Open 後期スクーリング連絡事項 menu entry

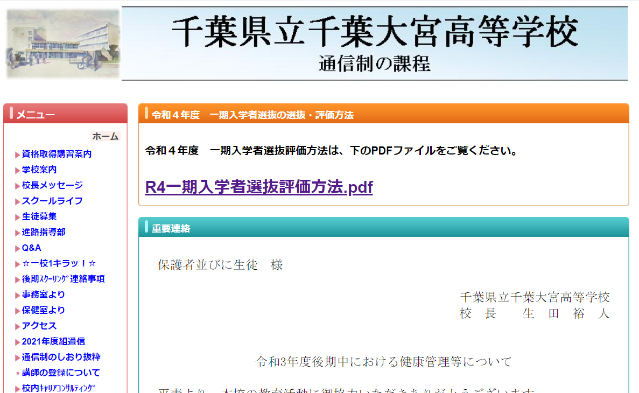coord(63,279)
